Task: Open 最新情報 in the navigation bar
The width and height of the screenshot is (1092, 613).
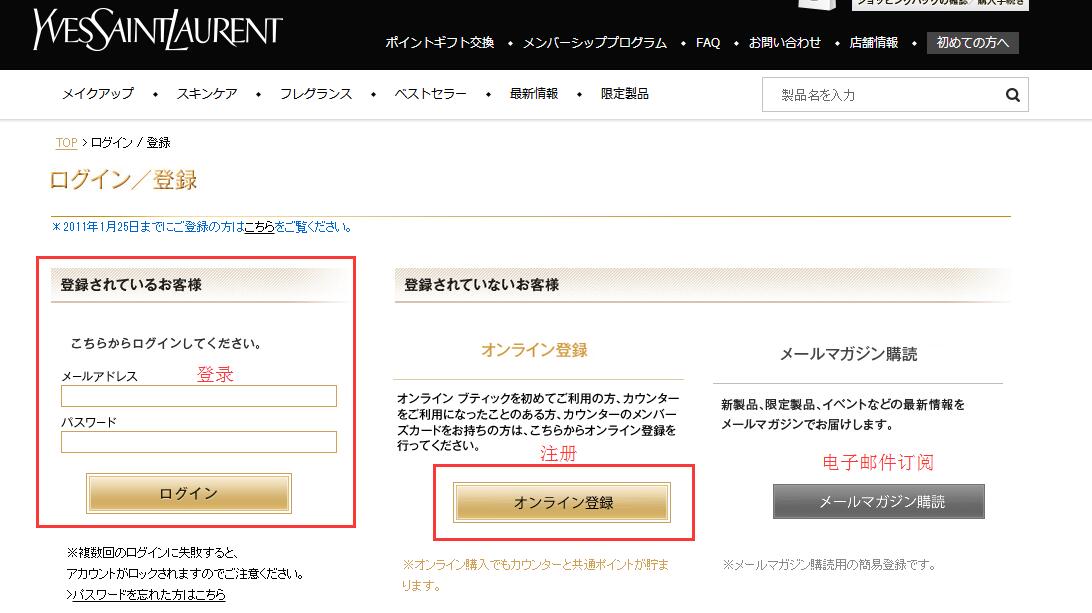Action: click(x=534, y=94)
